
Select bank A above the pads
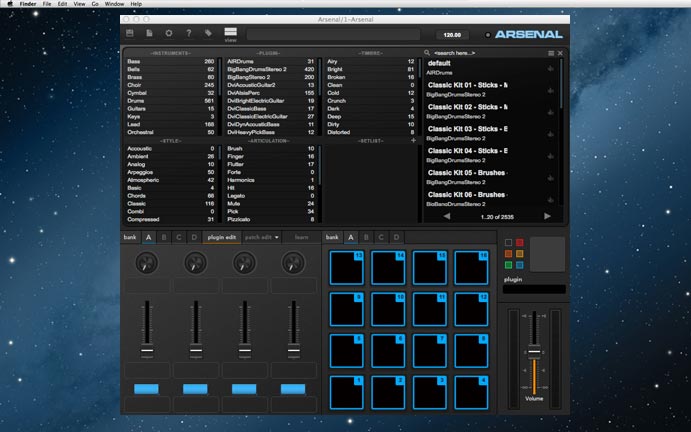(351, 237)
